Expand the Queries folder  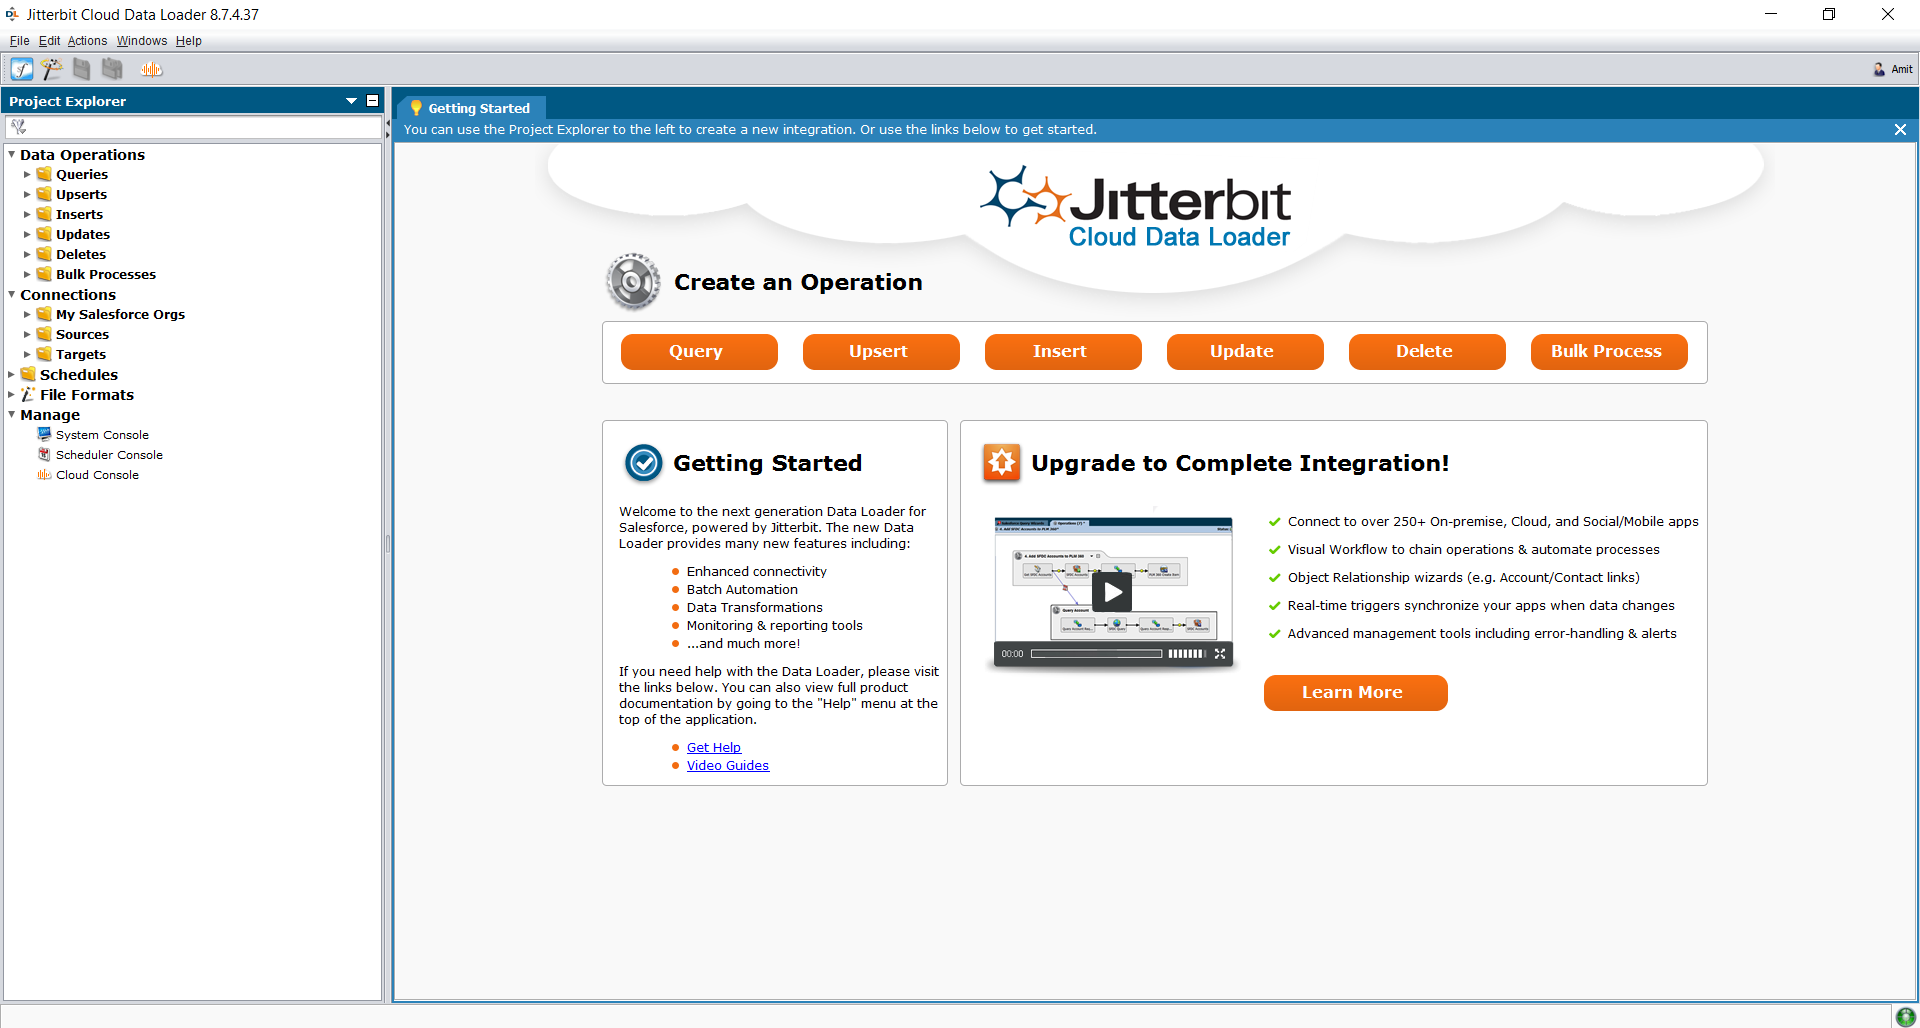pos(28,175)
